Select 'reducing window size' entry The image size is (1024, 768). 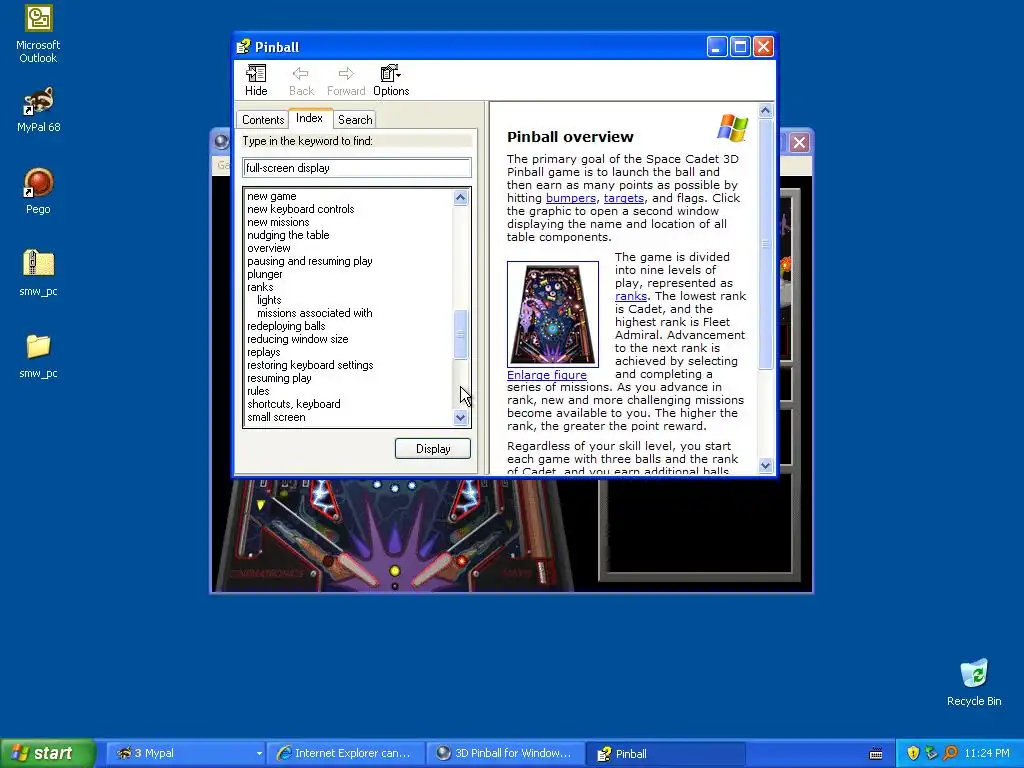(x=297, y=340)
